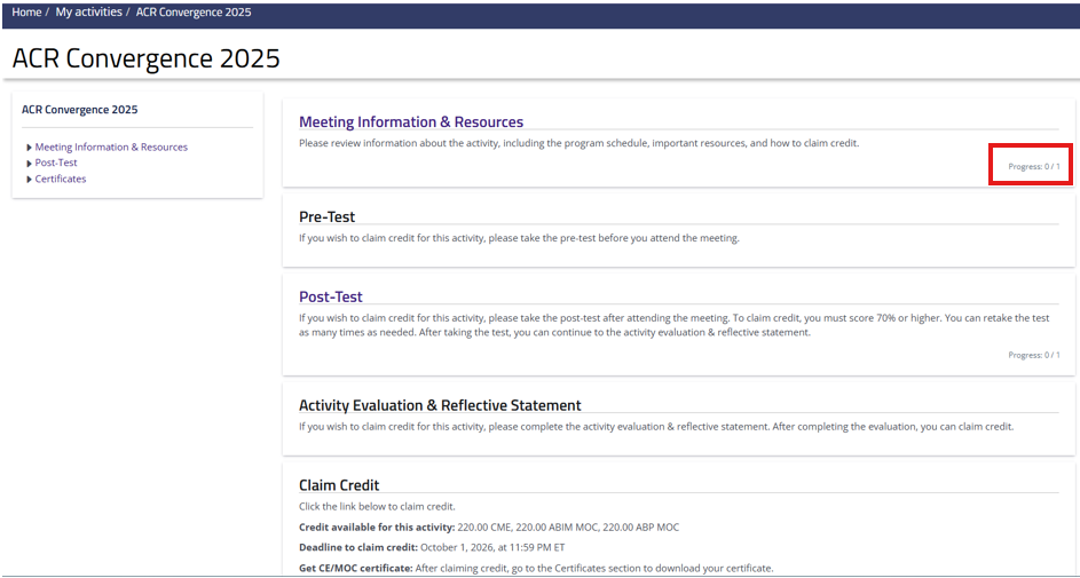Image resolution: width=1080 pixels, height=578 pixels.
Task: Click Progress 0 / 1 under Meeting Information
Action: point(1034,167)
